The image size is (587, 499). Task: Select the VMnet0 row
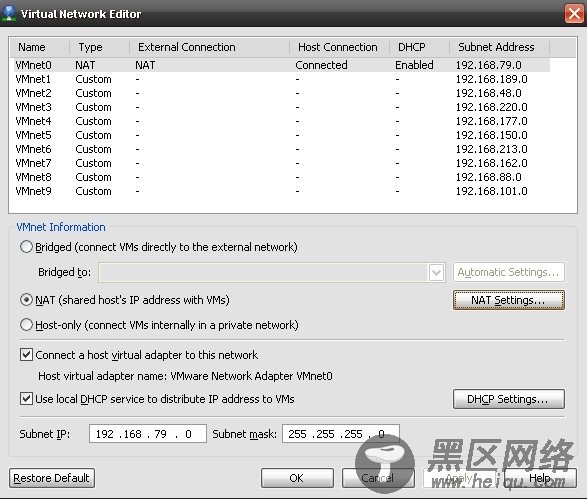click(x=282, y=65)
